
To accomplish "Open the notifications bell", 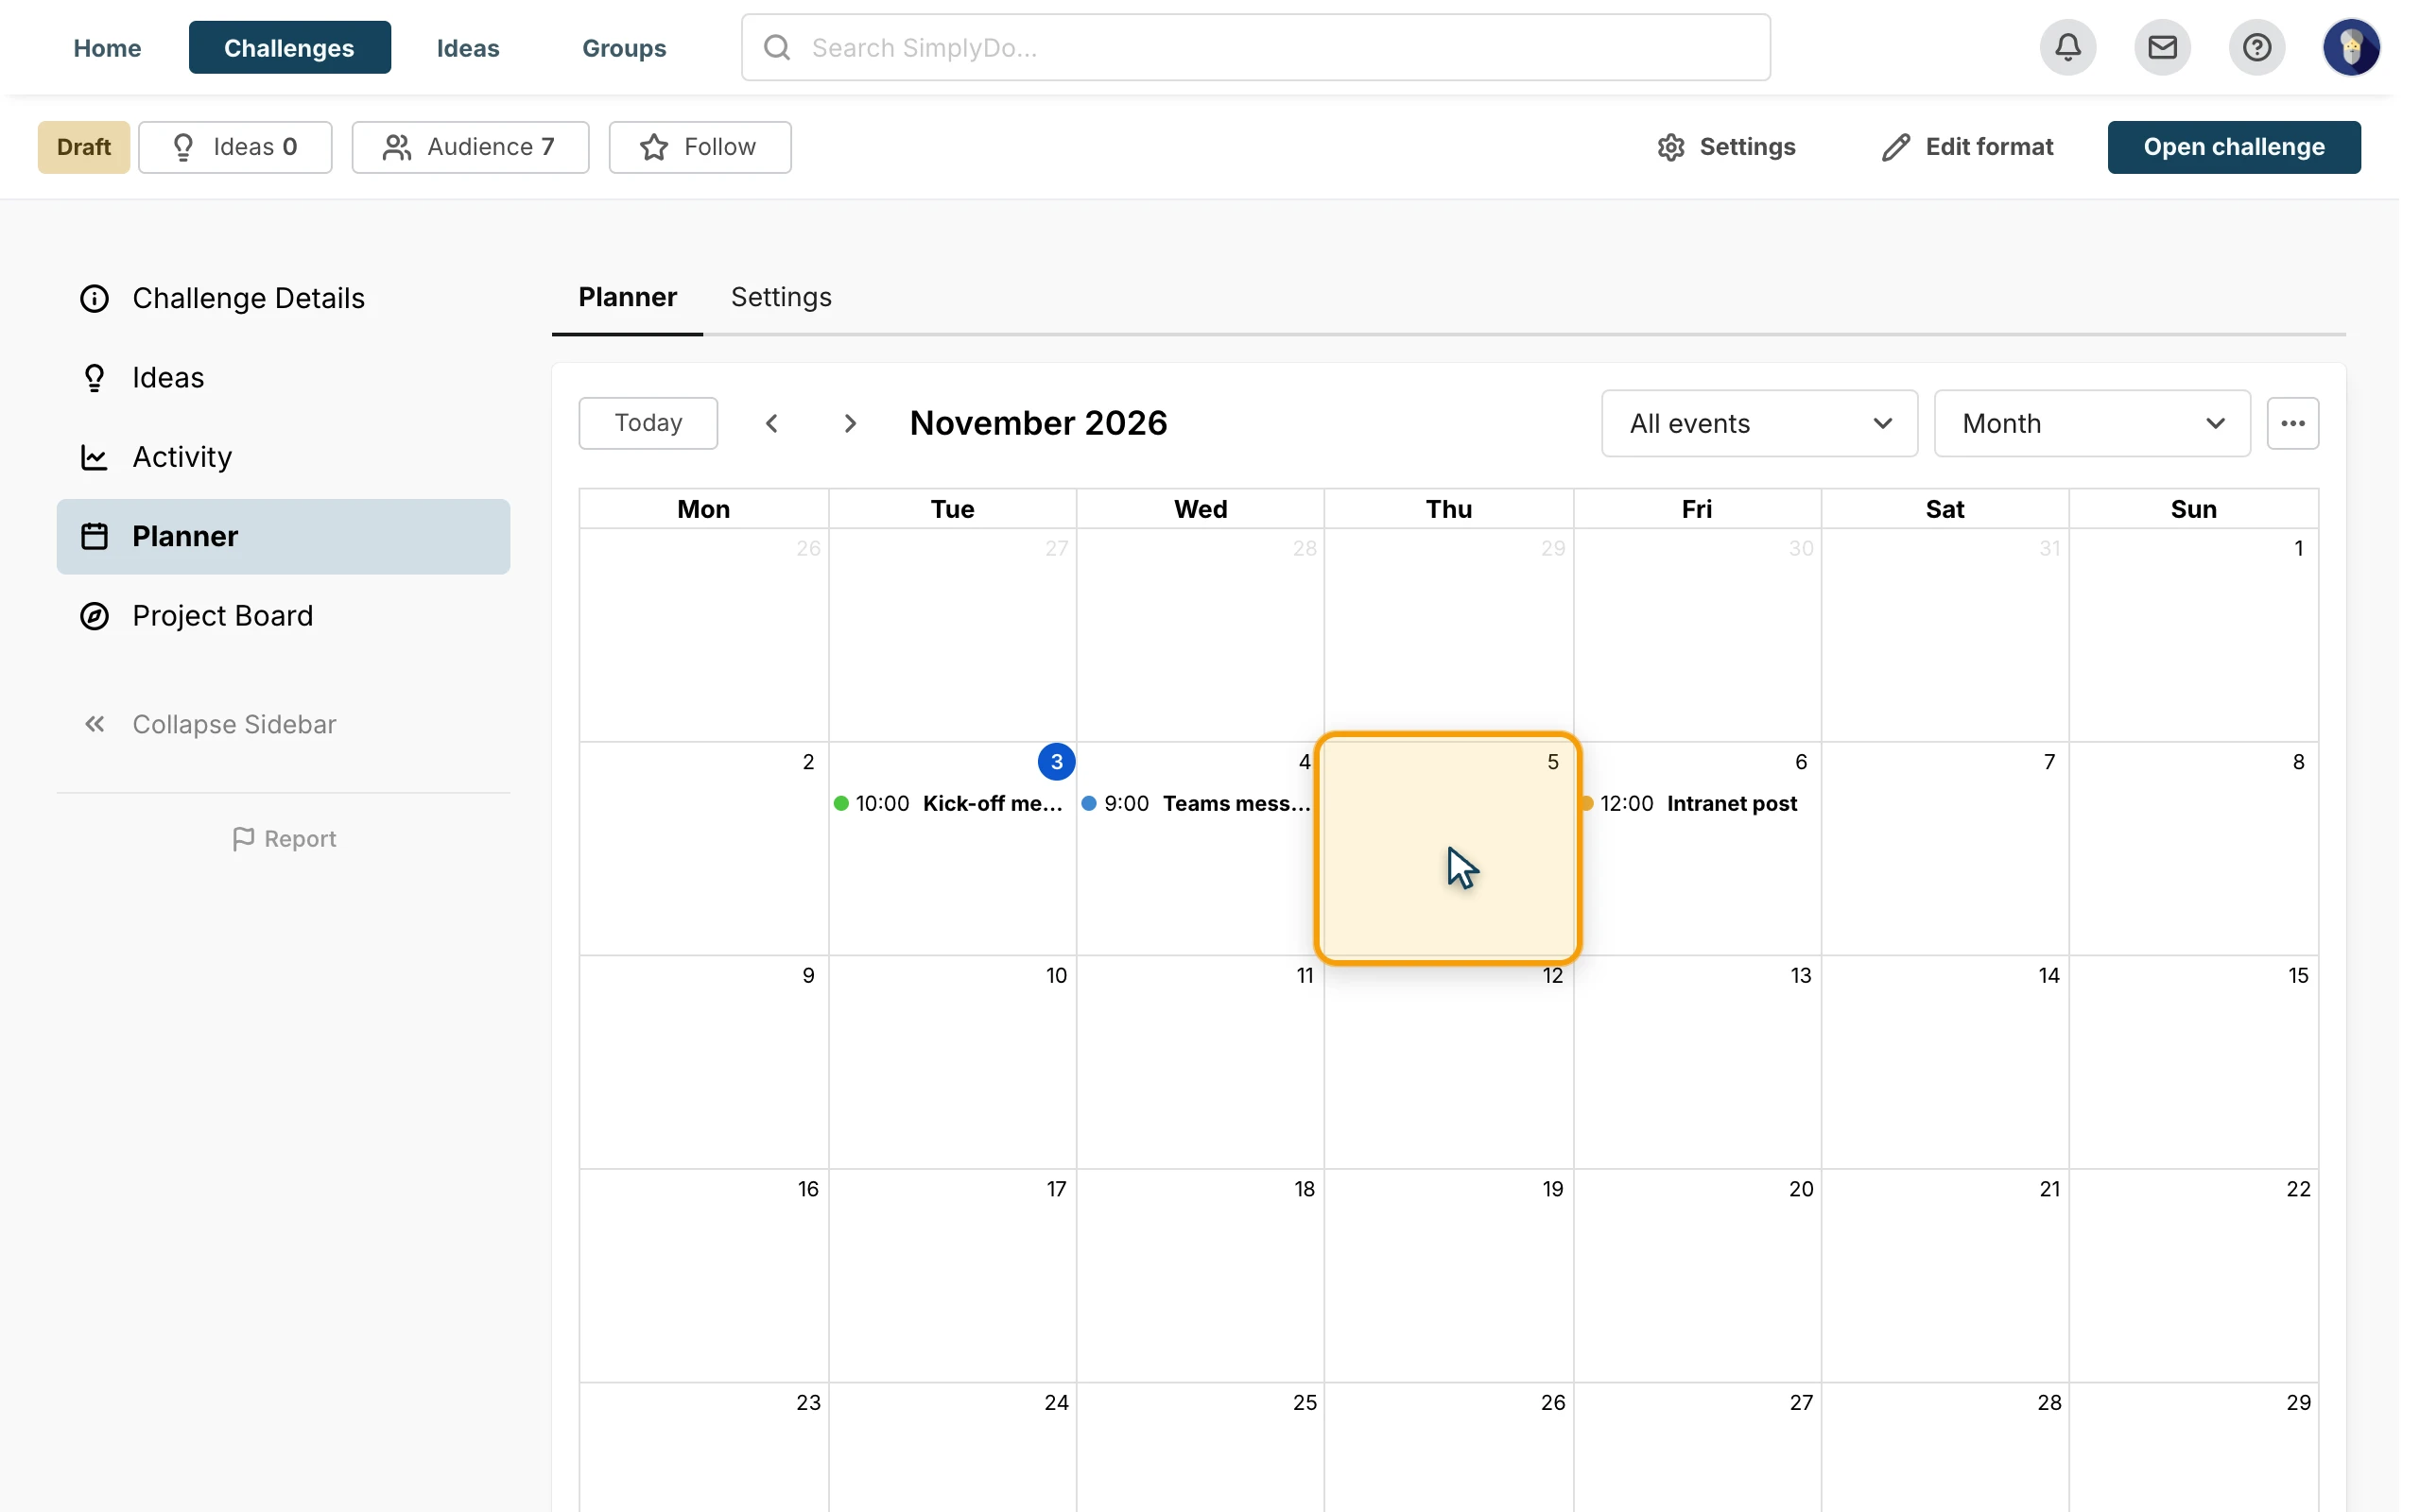I will [2067, 47].
